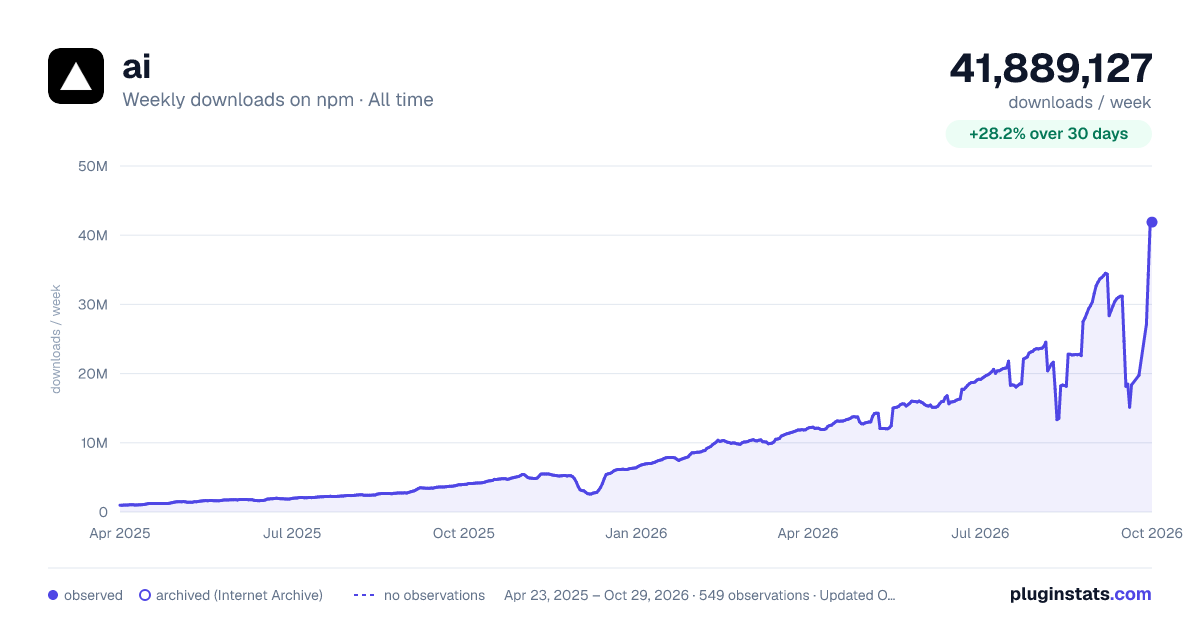The image size is (1200, 630).
Task: Click the Jan 2026 x-axis label
Action: pyautogui.click(x=636, y=533)
